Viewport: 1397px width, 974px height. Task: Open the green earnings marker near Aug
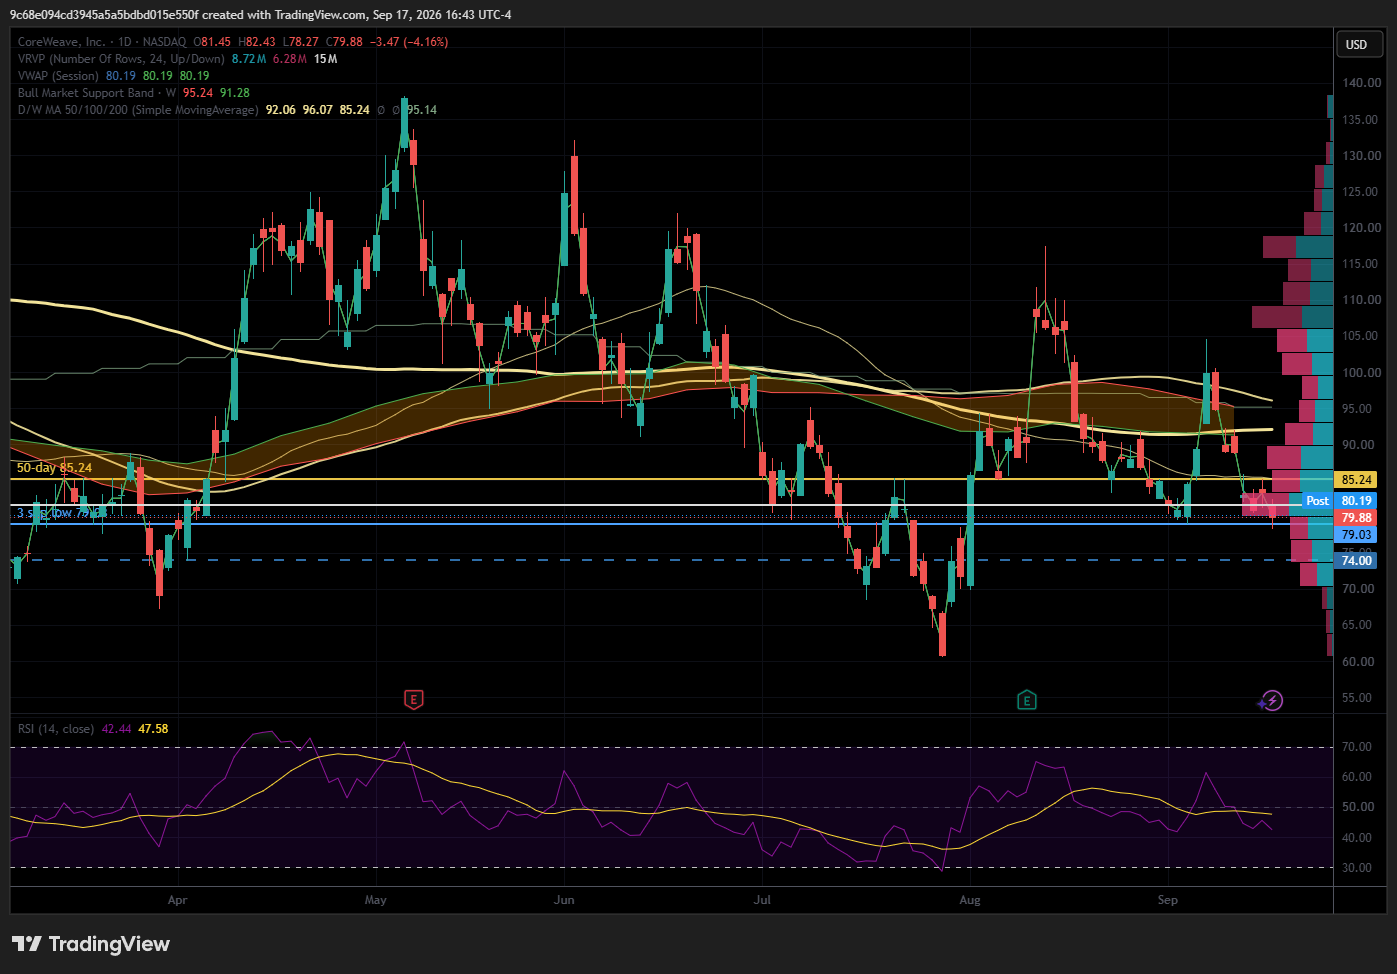(x=1026, y=700)
